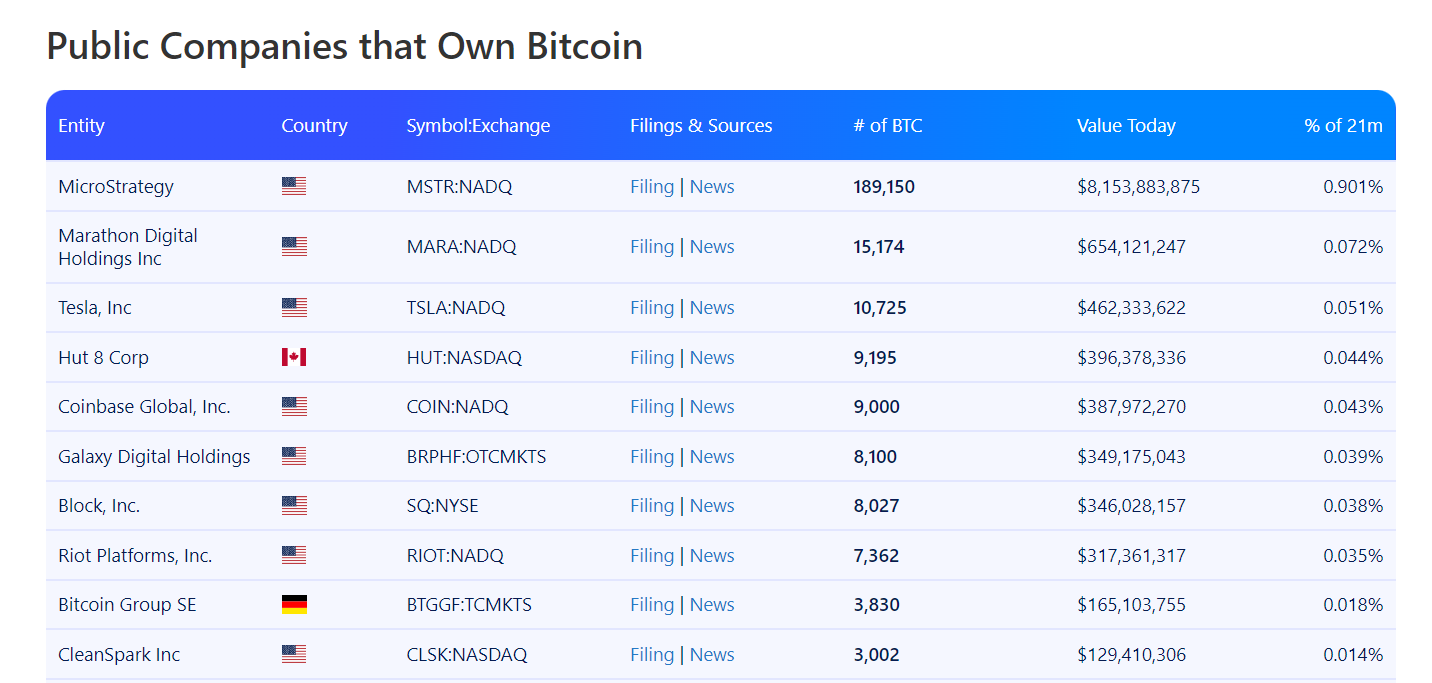Click the US flag next to Marathon Digital Holdings
The image size is (1432, 683).
tap(294, 246)
